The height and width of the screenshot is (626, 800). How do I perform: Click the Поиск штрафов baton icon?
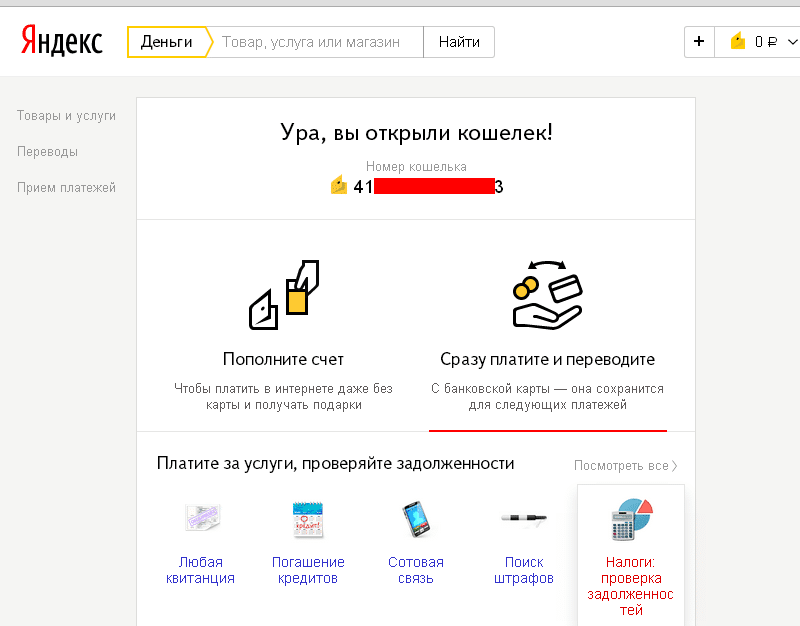(523, 518)
